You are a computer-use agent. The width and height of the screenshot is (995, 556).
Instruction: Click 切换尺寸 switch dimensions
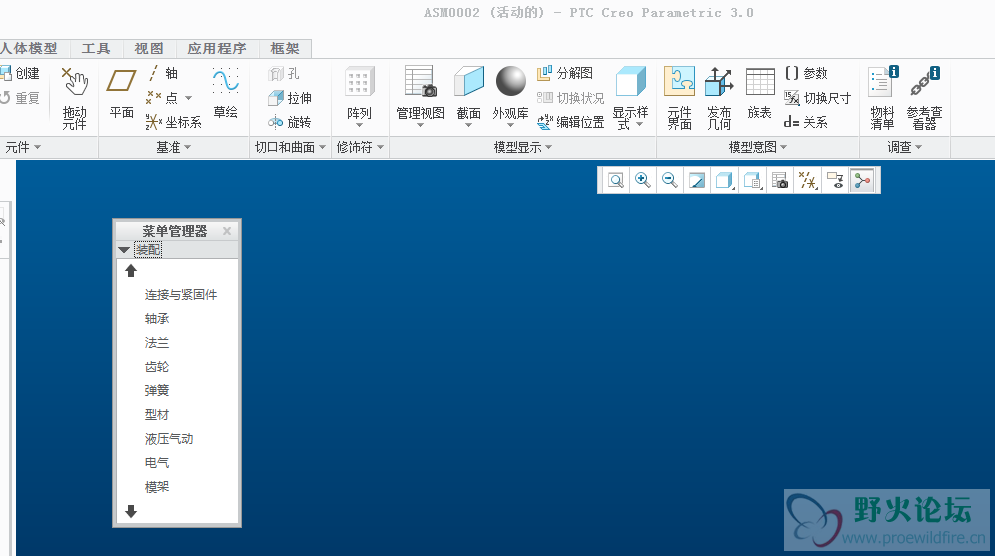[817, 98]
